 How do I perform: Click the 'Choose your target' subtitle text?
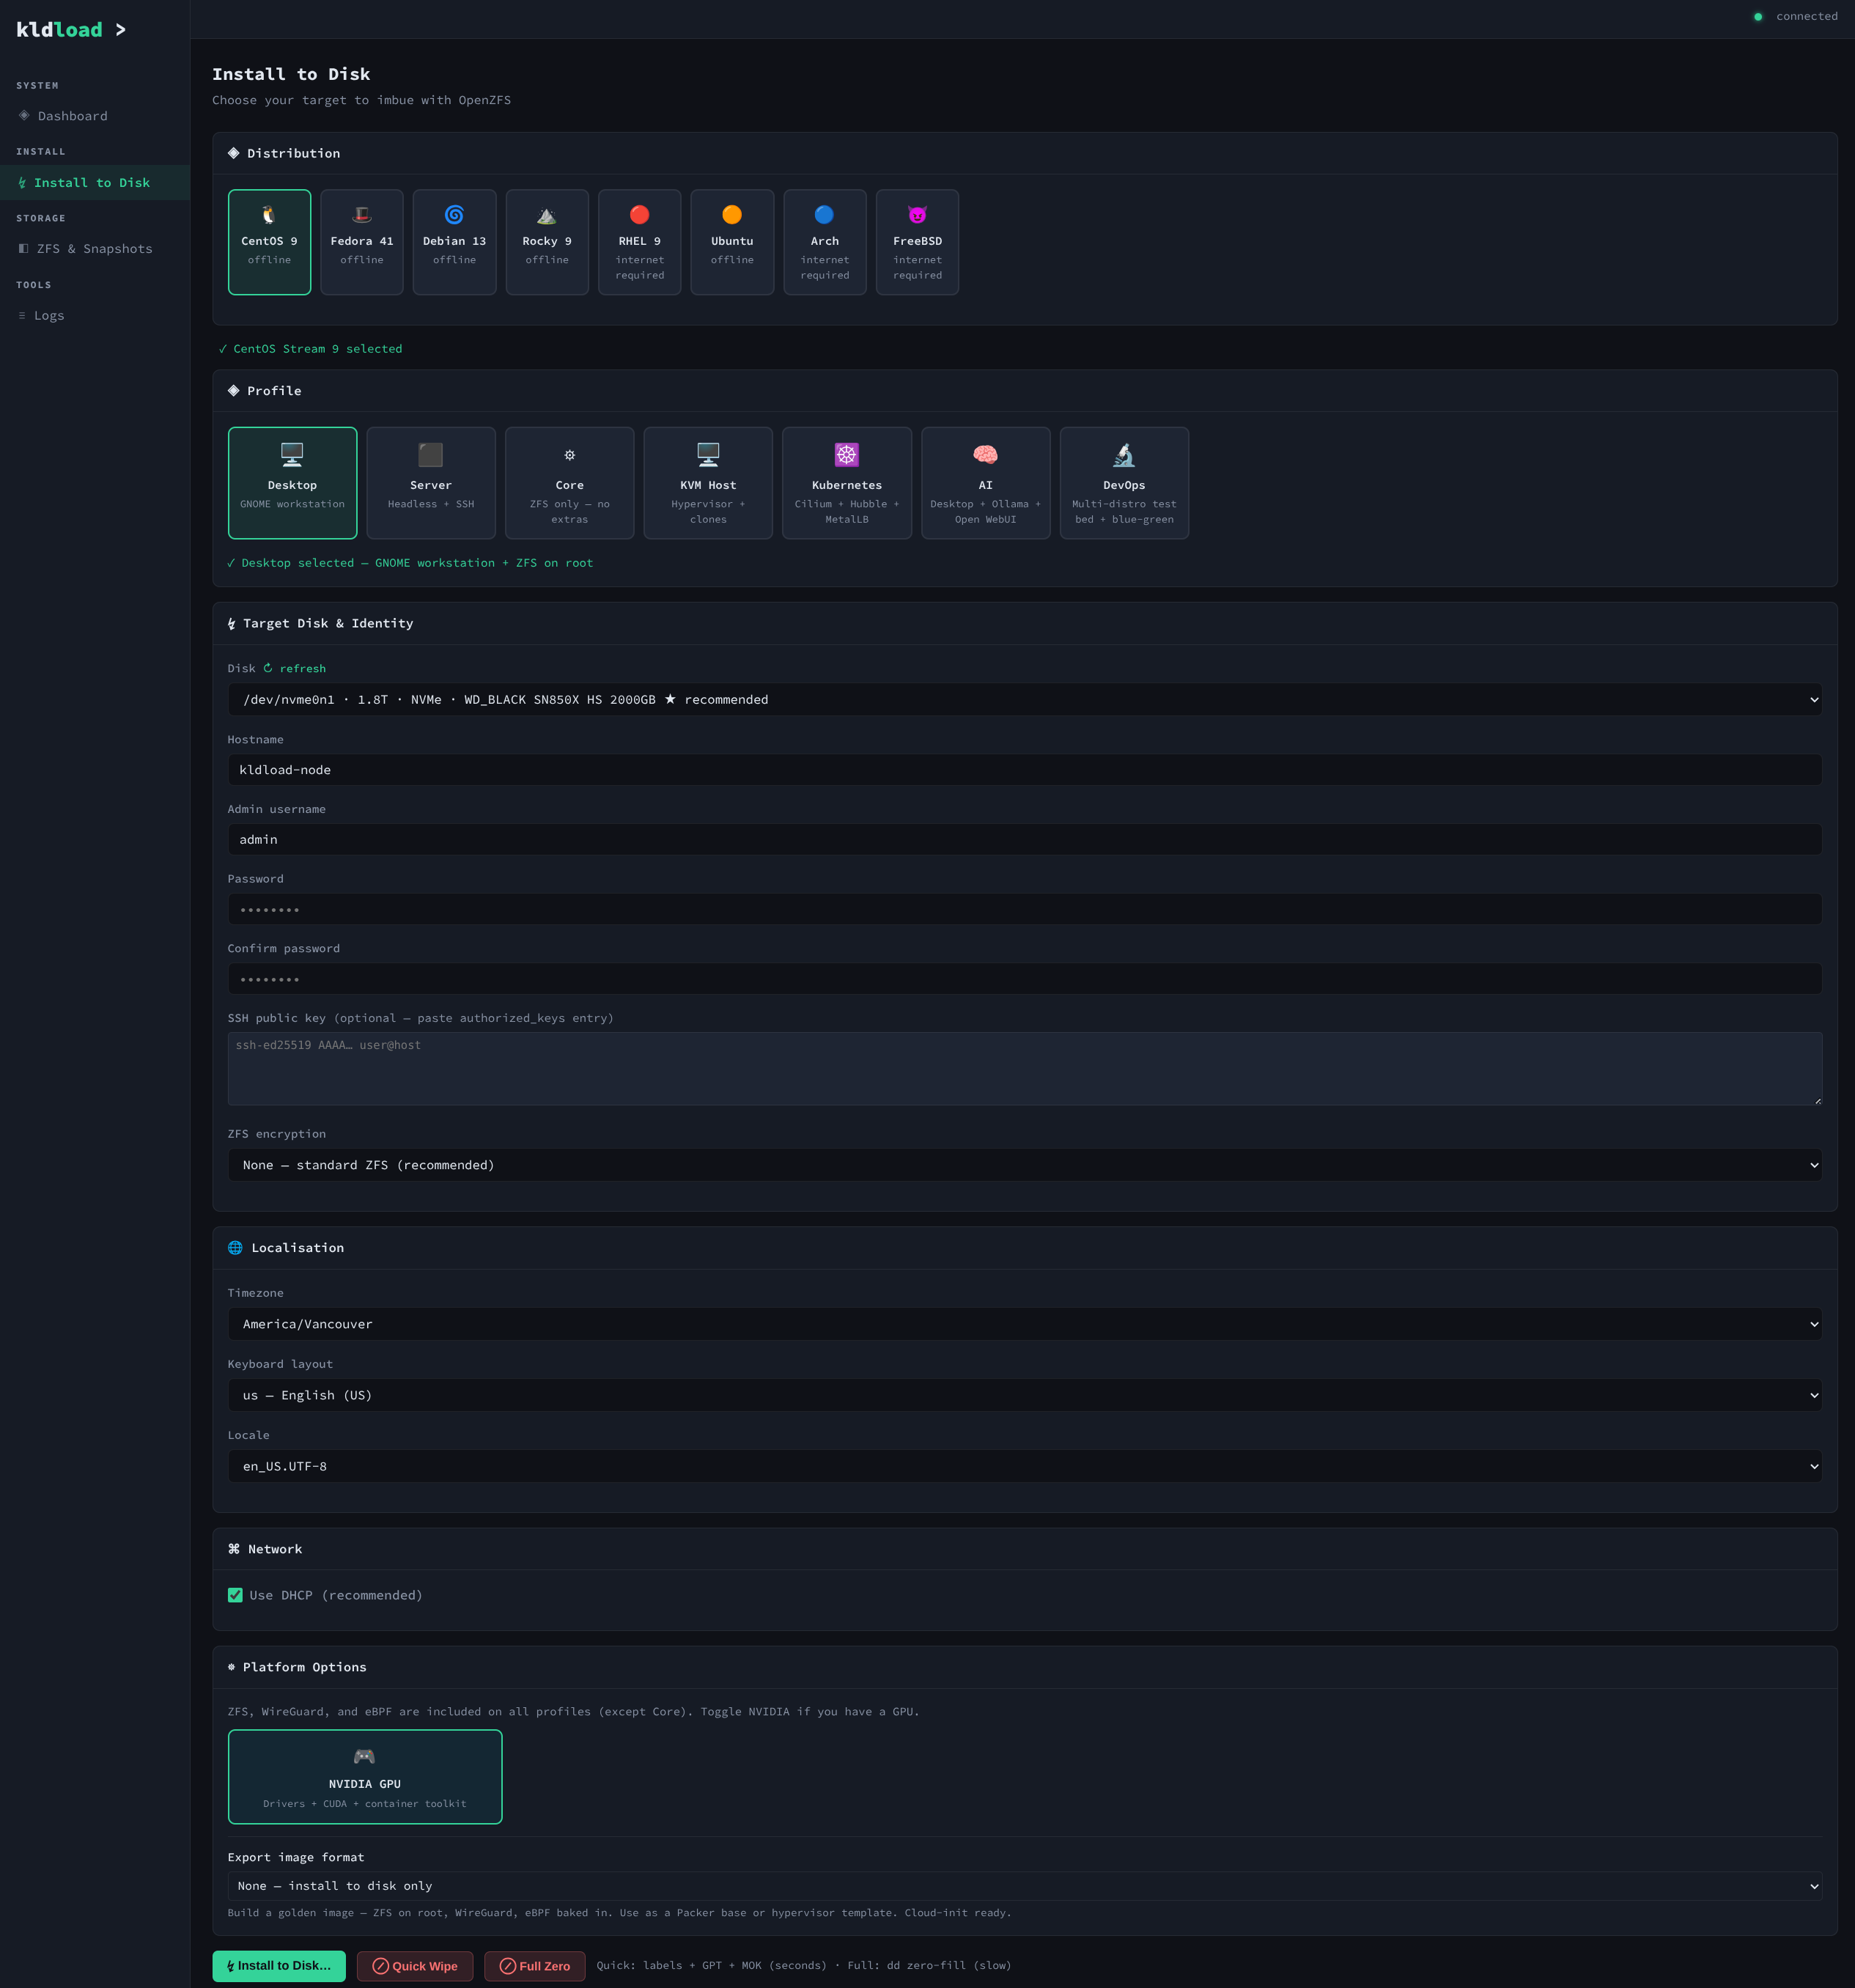pyautogui.click(x=361, y=100)
